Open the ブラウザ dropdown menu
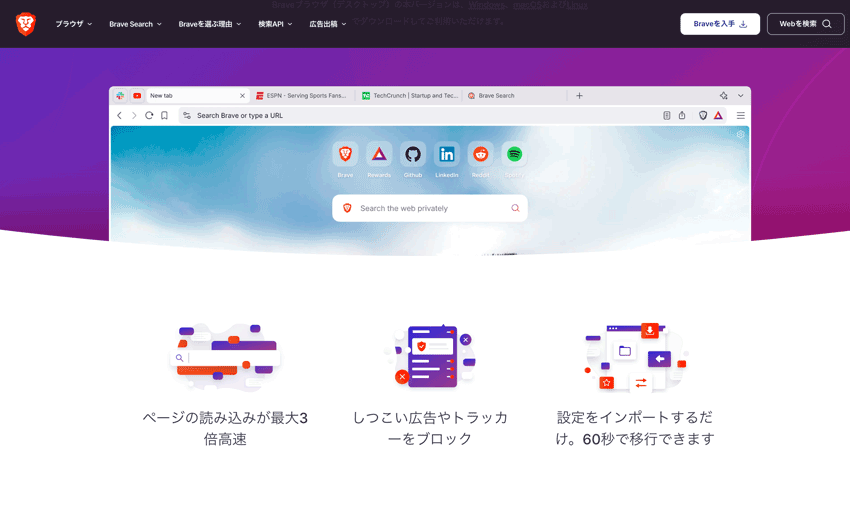This screenshot has width=850, height=525. point(74,24)
